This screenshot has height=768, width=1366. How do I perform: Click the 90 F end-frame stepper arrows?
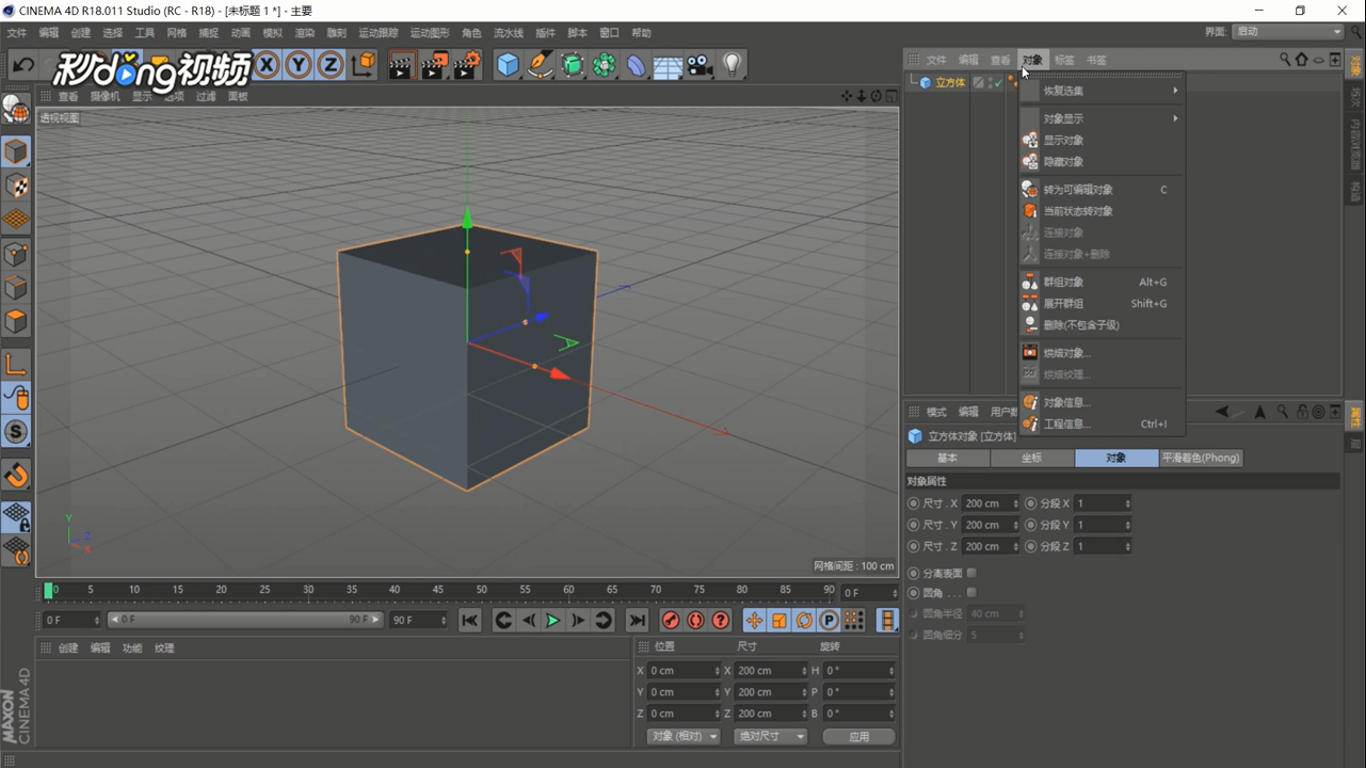point(443,621)
